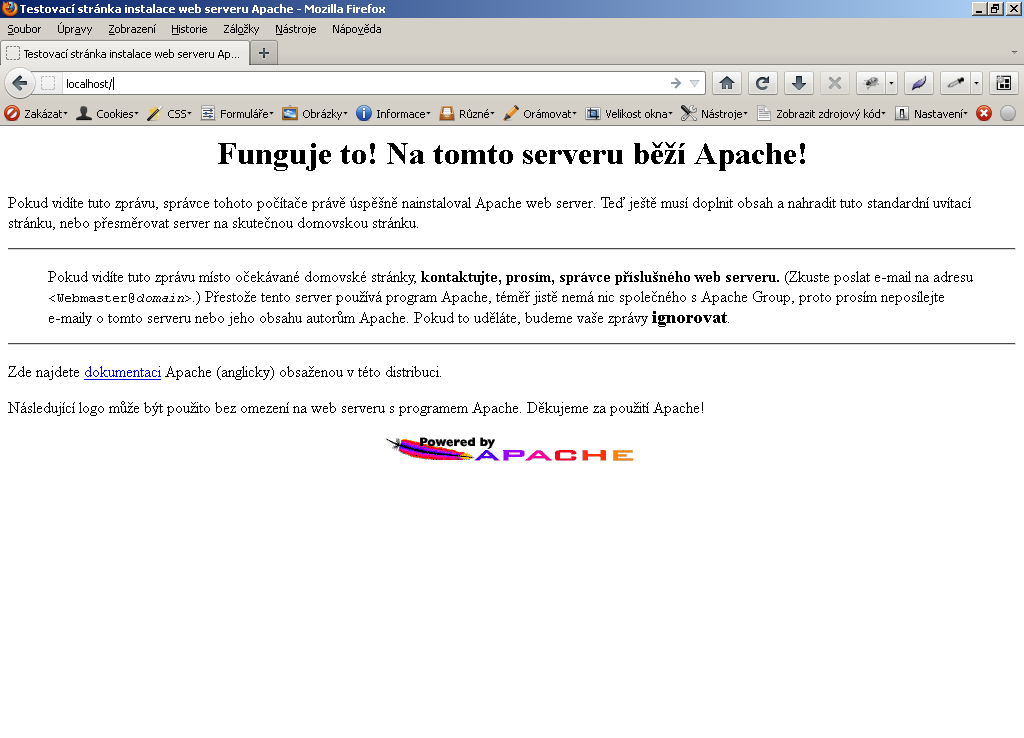Open the URL history dropdown arrow
1024x738 pixels.
point(694,83)
